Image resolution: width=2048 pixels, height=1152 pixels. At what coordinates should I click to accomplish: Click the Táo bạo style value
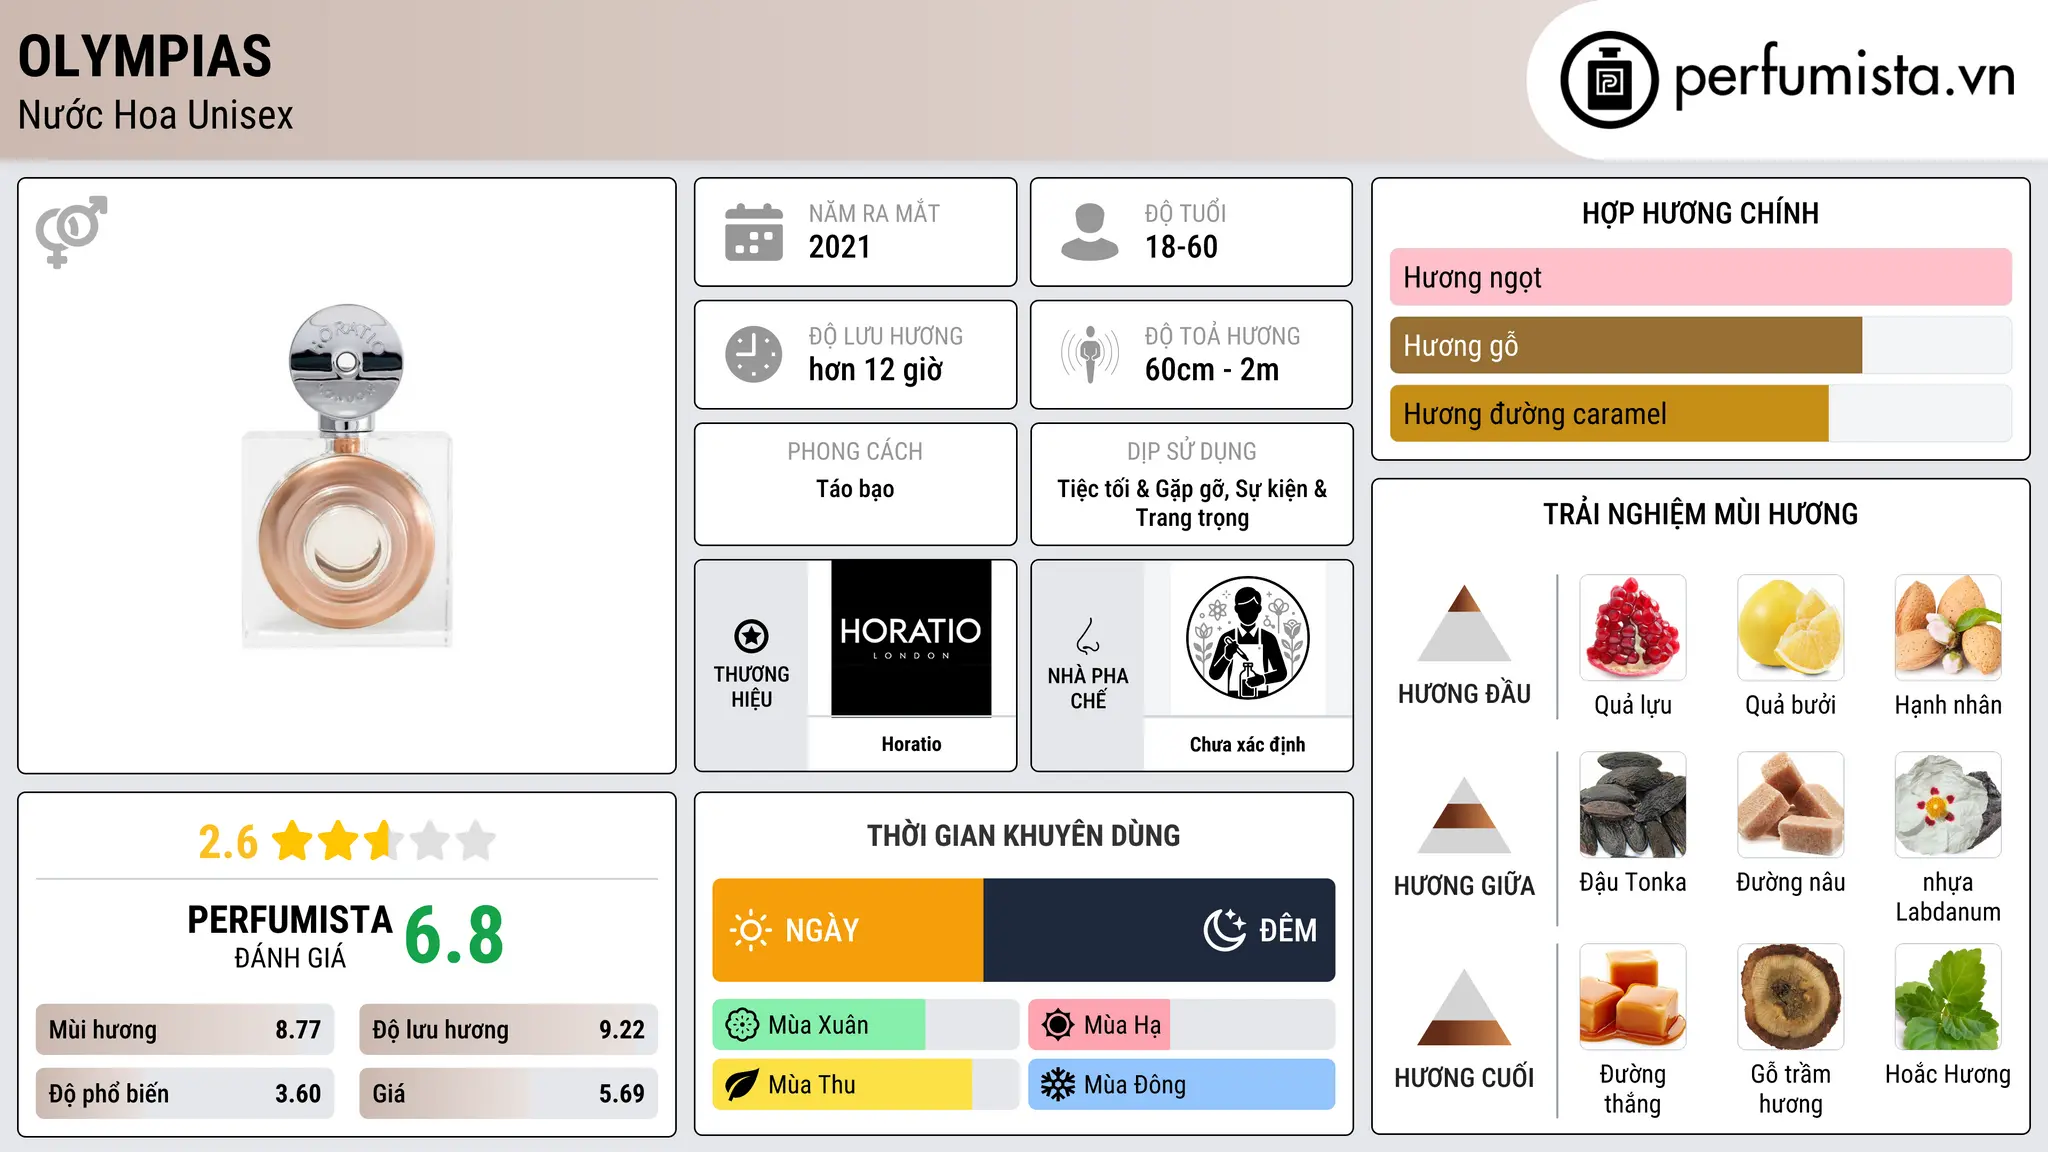[x=855, y=489]
